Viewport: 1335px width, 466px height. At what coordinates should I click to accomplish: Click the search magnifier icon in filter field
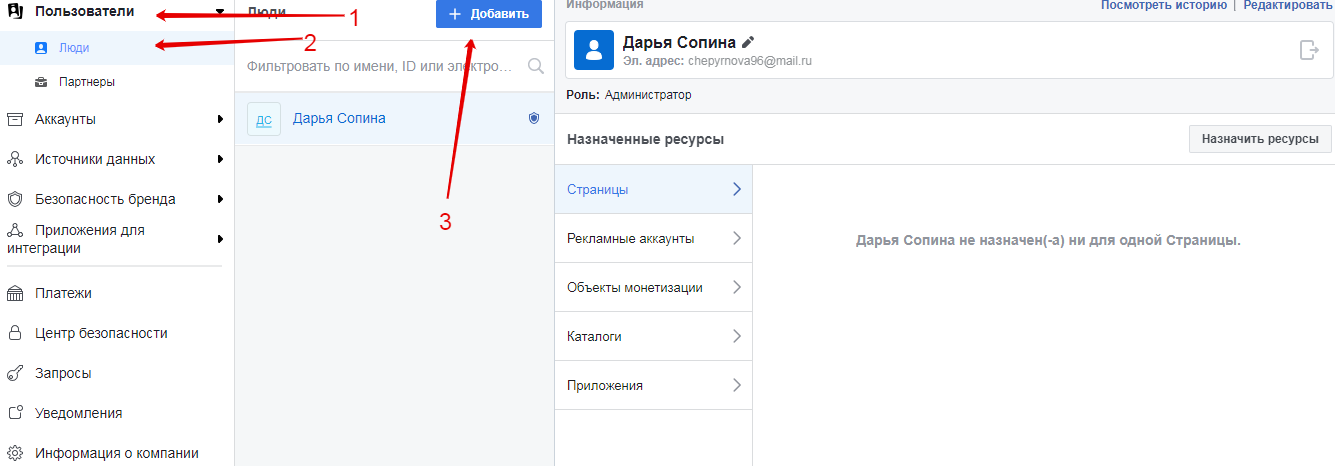[535, 66]
